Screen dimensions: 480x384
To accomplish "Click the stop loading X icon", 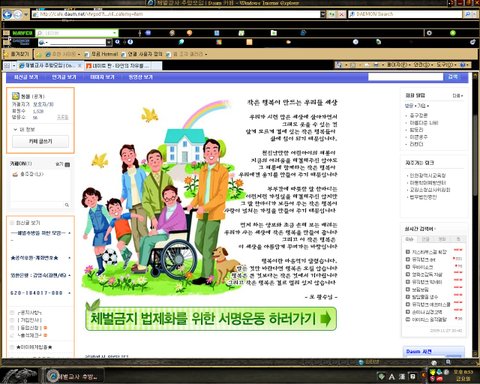I will tap(341, 14).
